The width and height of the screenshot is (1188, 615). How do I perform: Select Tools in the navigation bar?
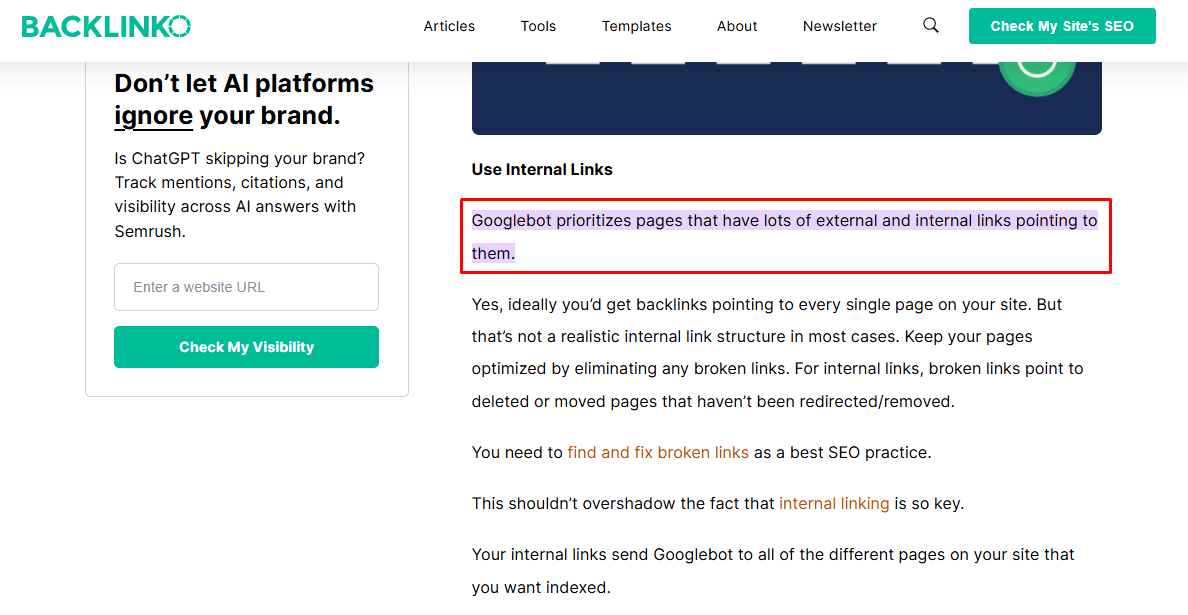pyautogui.click(x=538, y=26)
